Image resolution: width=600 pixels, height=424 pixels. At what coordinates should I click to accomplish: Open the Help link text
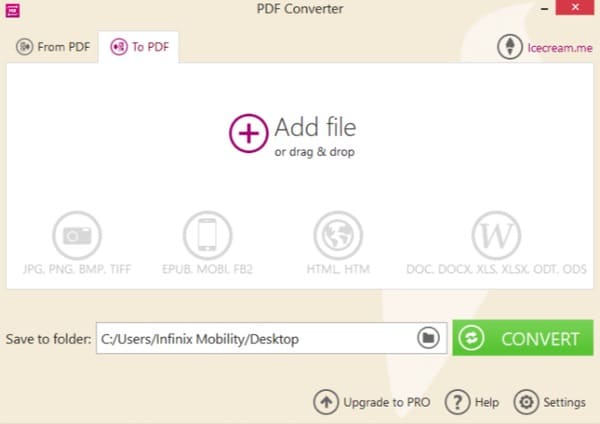coord(487,403)
